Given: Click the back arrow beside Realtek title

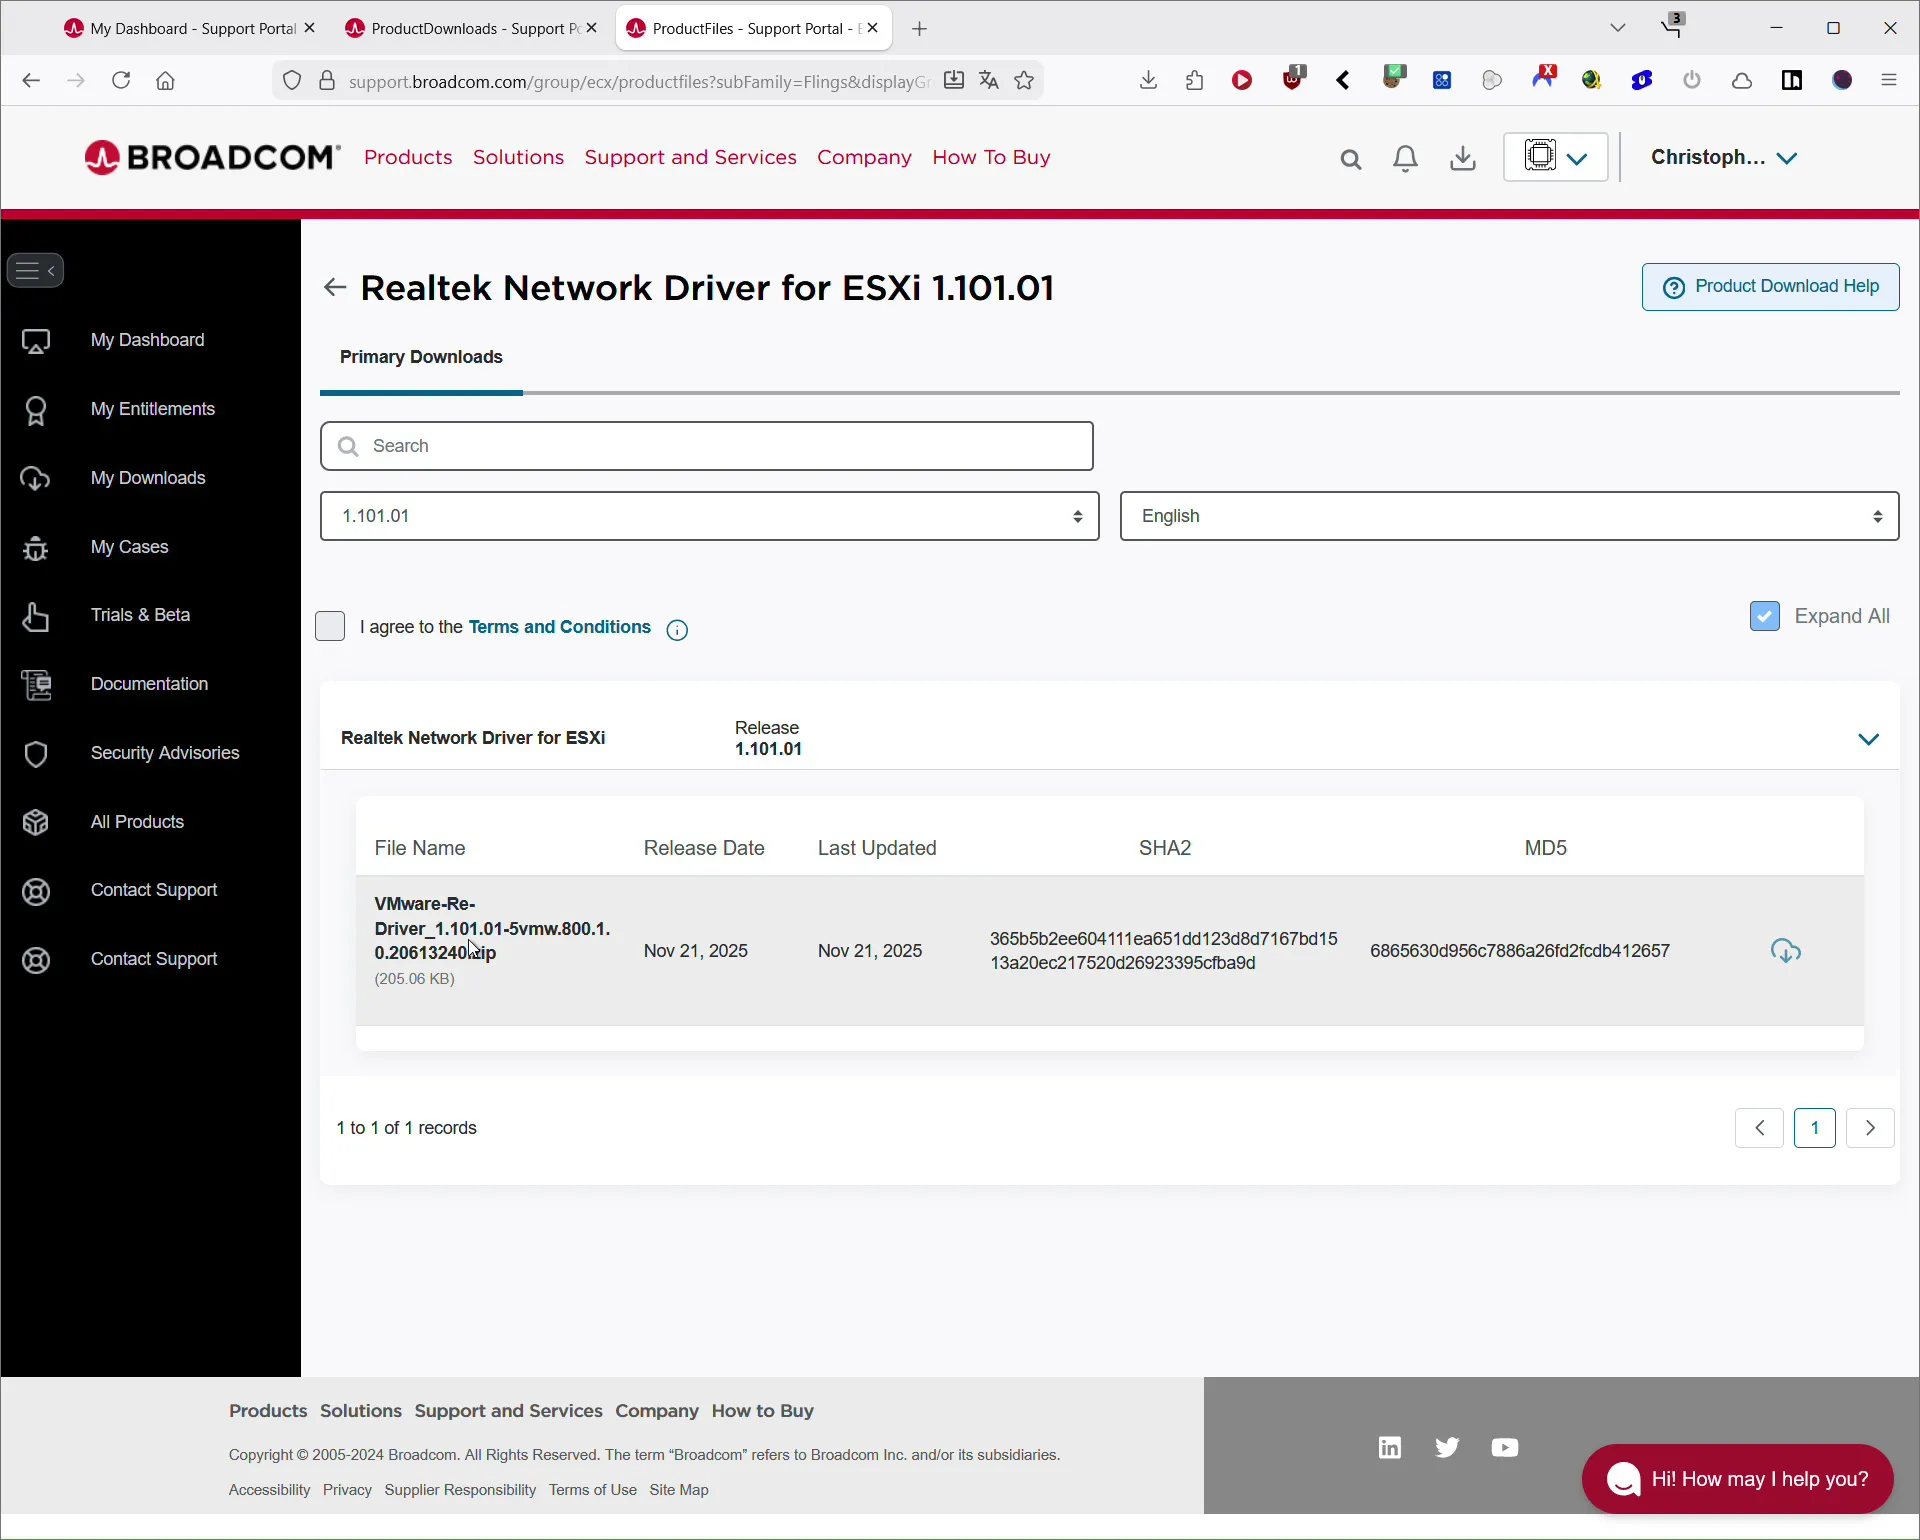Looking at the screenshot, I should [335, 288].
